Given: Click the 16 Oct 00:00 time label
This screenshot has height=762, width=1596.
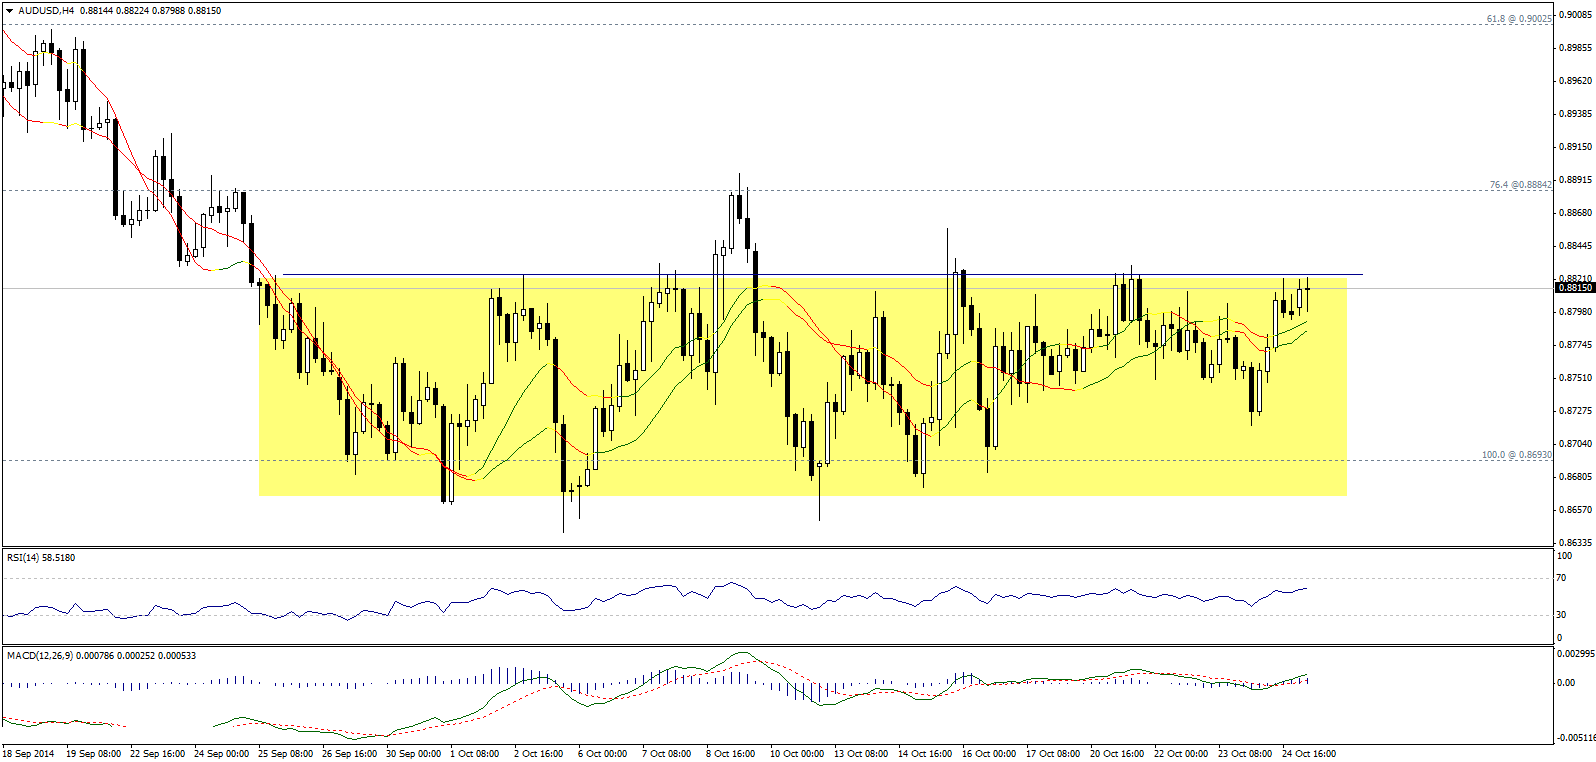Looking at the screenshot, I should 989,754.
